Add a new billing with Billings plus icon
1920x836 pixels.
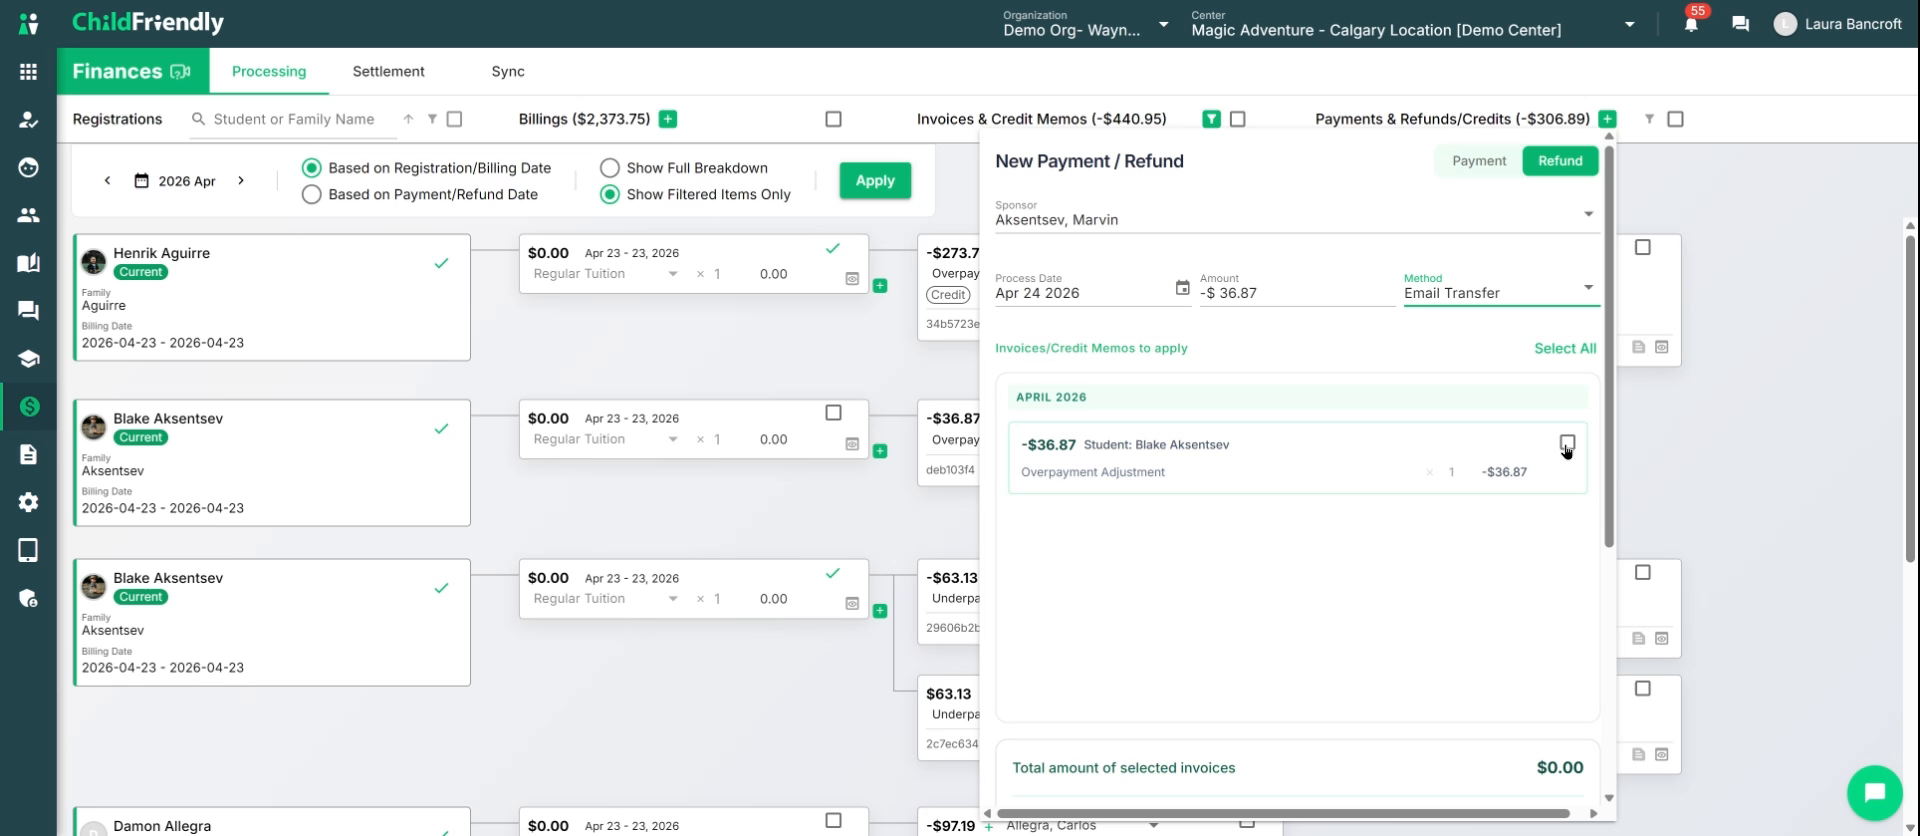(668, 119)
